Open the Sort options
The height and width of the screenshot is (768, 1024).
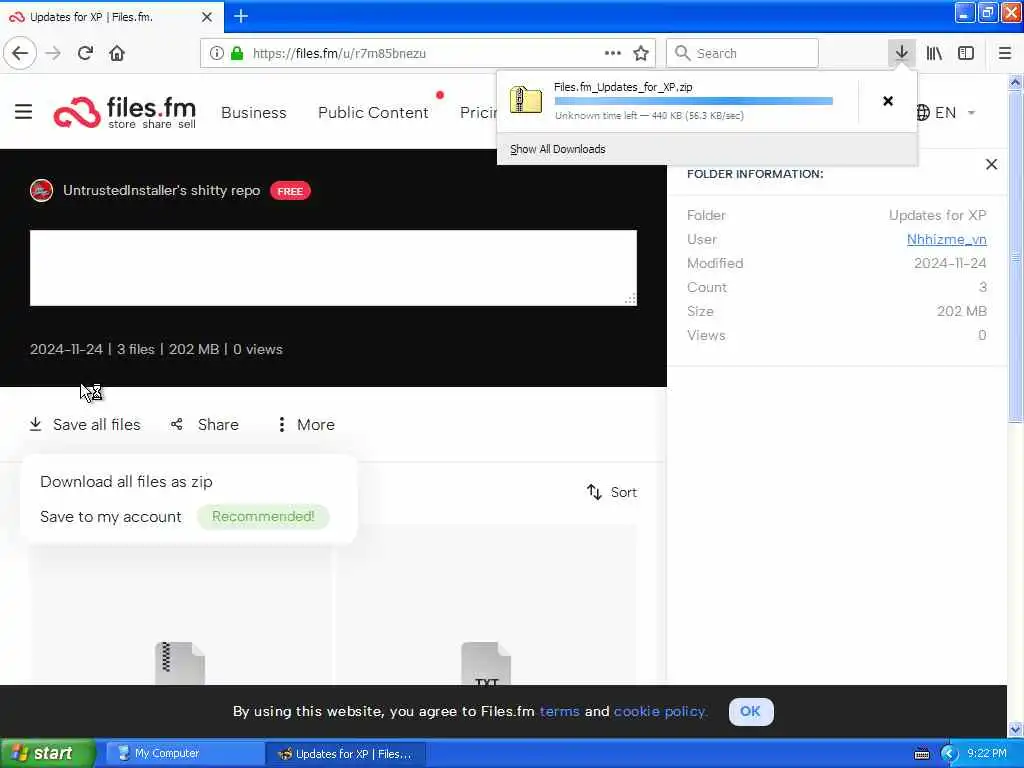[x=612, y=492]
